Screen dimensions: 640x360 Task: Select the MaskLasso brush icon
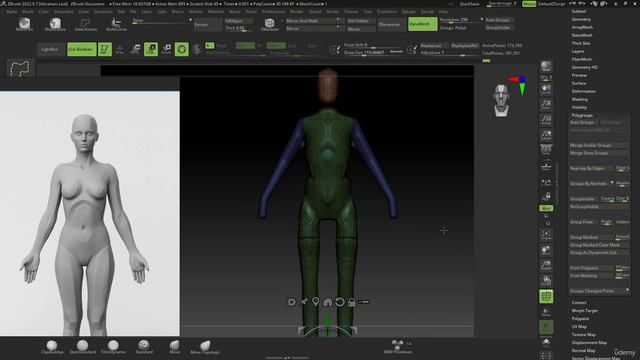click(55, 24)
